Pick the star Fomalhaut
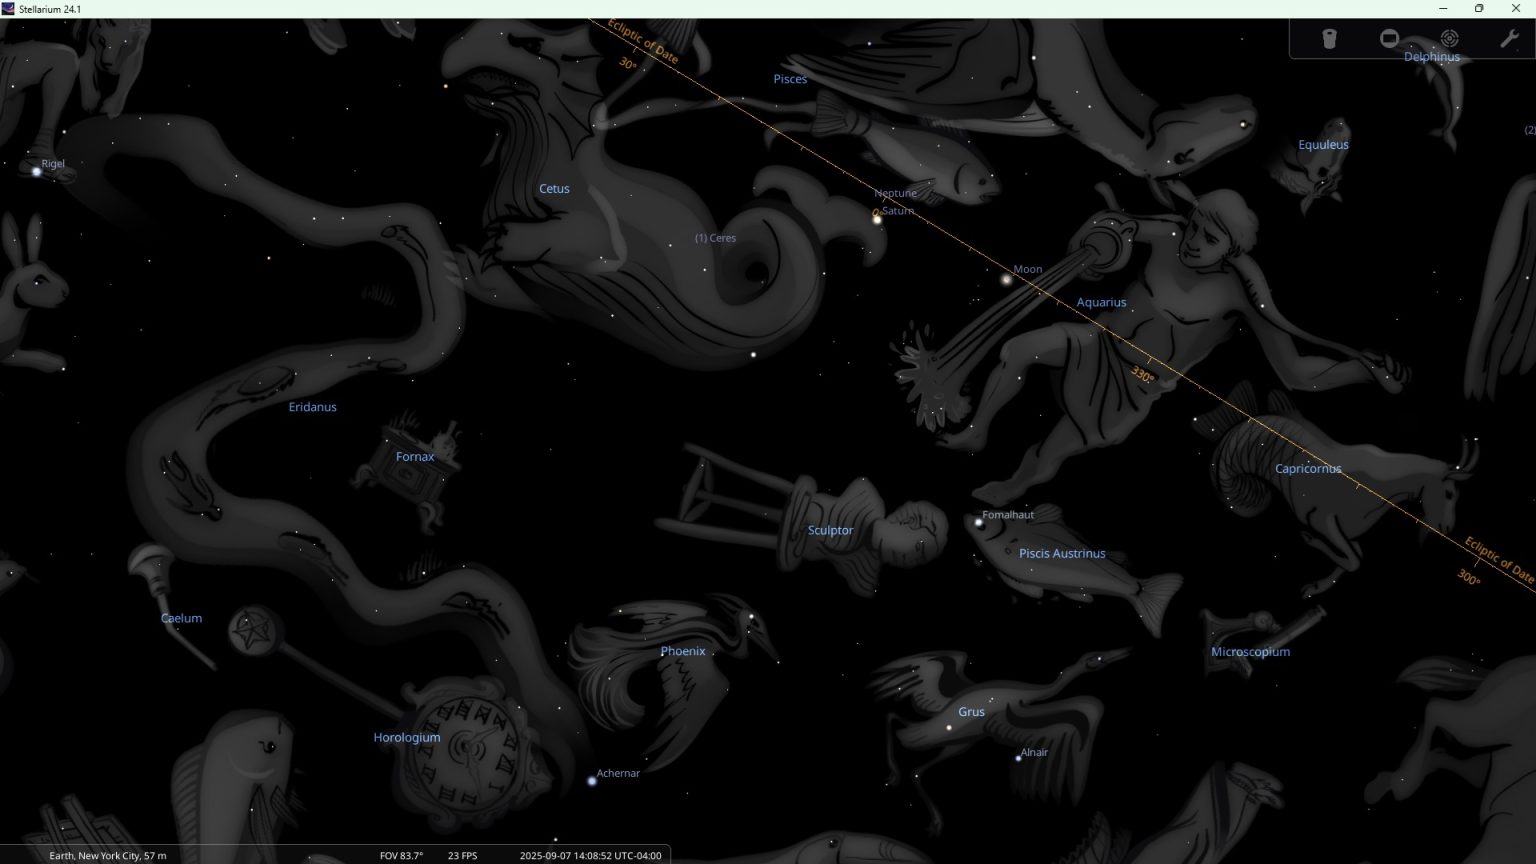The width and height of the screenshot is (1536, 864). click(x=979, y=523)
